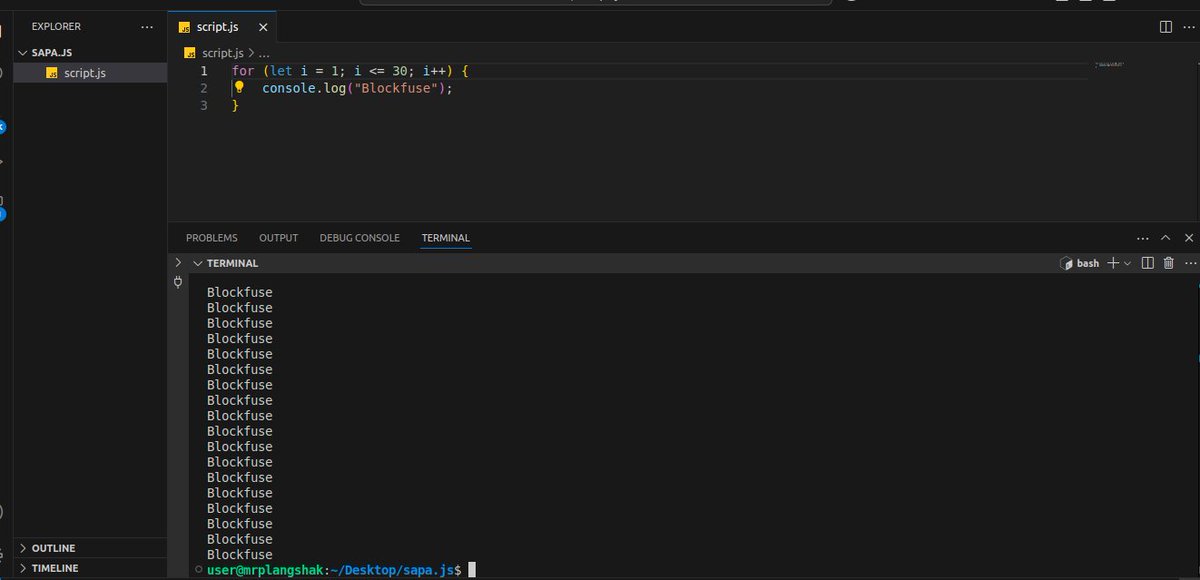Screen dimensions: 1200x580
Task: Click the command decoration circle at prompt
Action: point(199,570)
